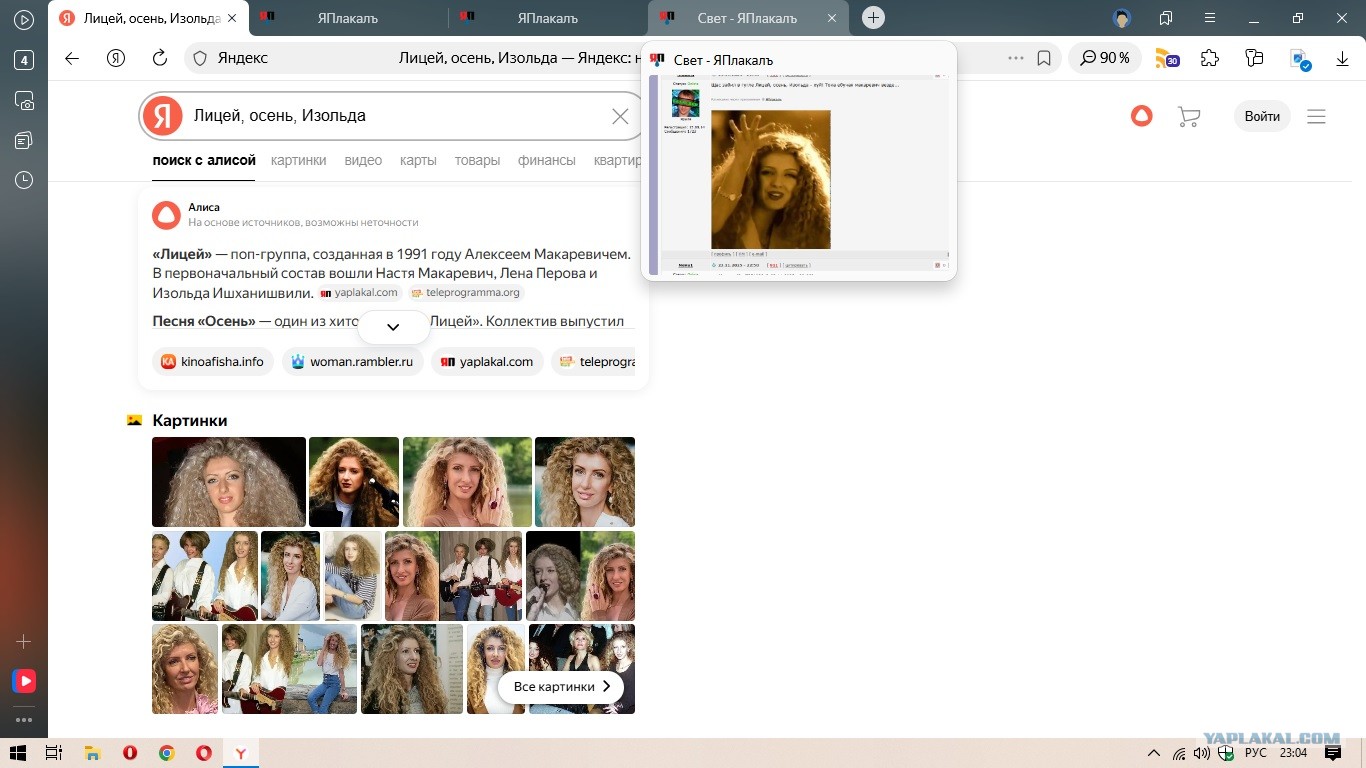Open browsing history clock icon in sidebar
The height and width of the screenshot is (768, 1366).
[24, 180]
